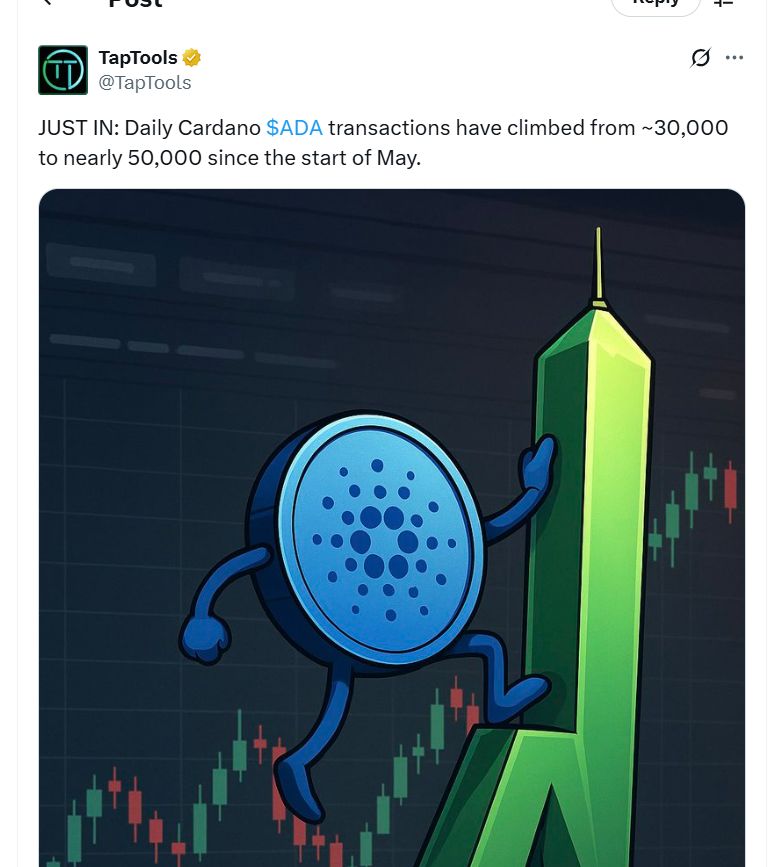Click the TapTools profile avatar
The width and height of the screenshot is (775, 867).
pyautogui.click(x=63, y=70)
